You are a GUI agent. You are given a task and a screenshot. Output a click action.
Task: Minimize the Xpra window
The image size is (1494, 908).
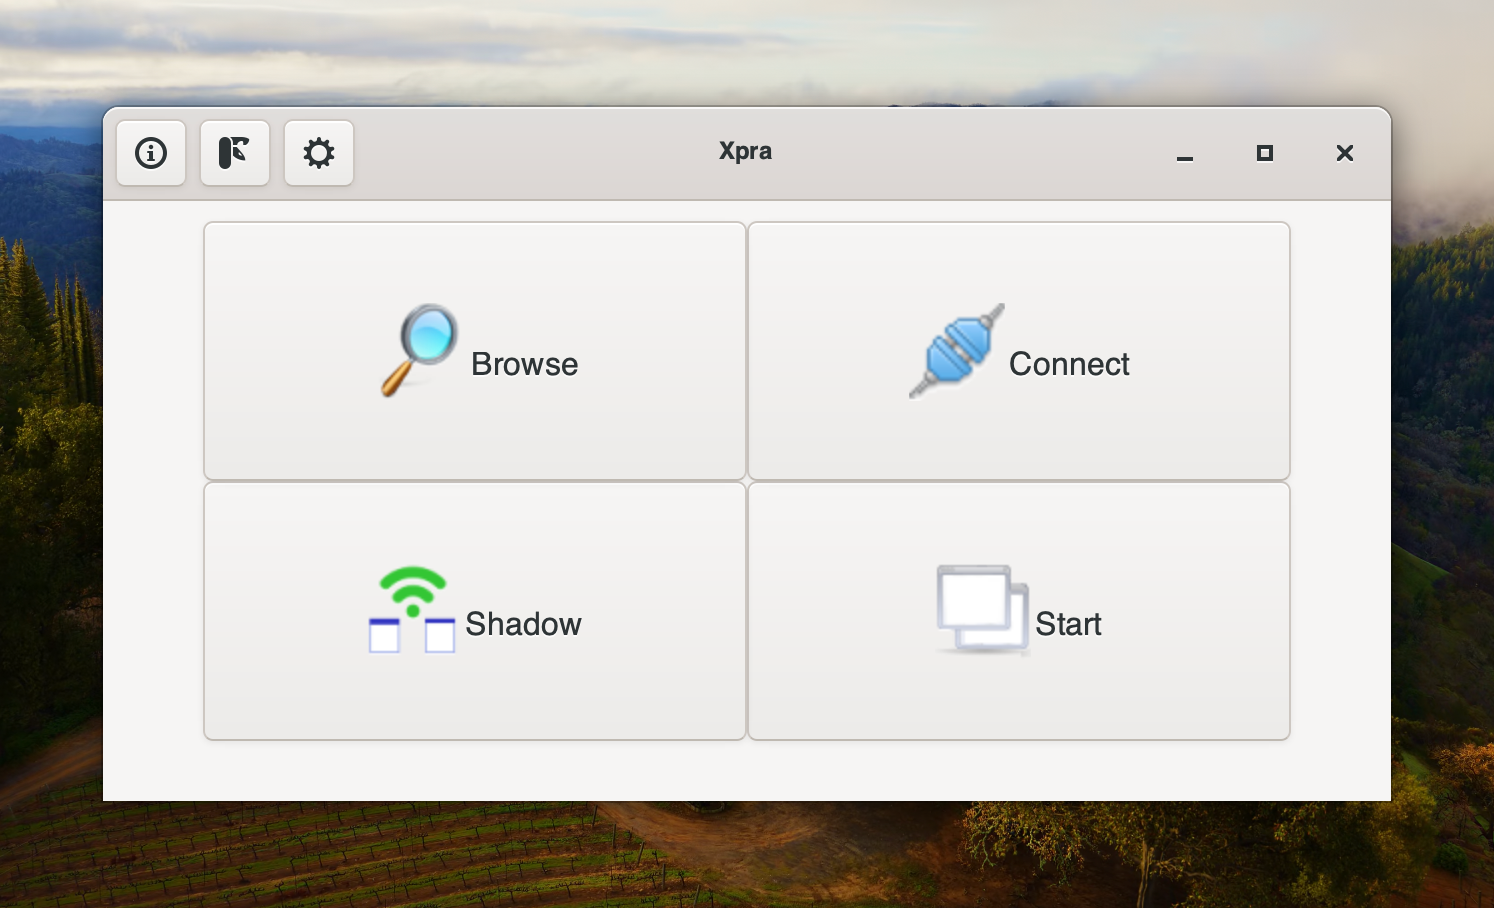[1185, 153]
